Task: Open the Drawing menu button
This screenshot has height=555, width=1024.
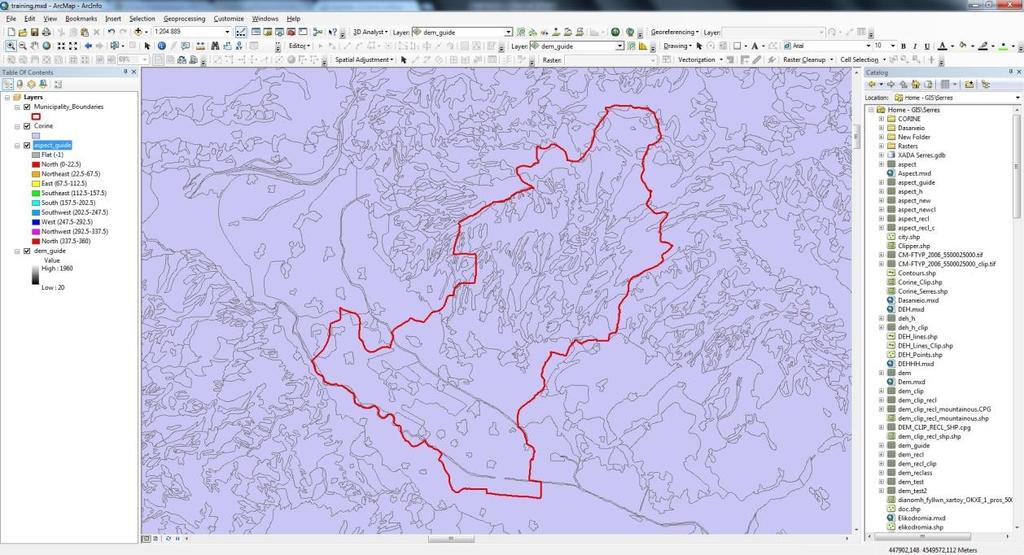Action: click(678, 46)
